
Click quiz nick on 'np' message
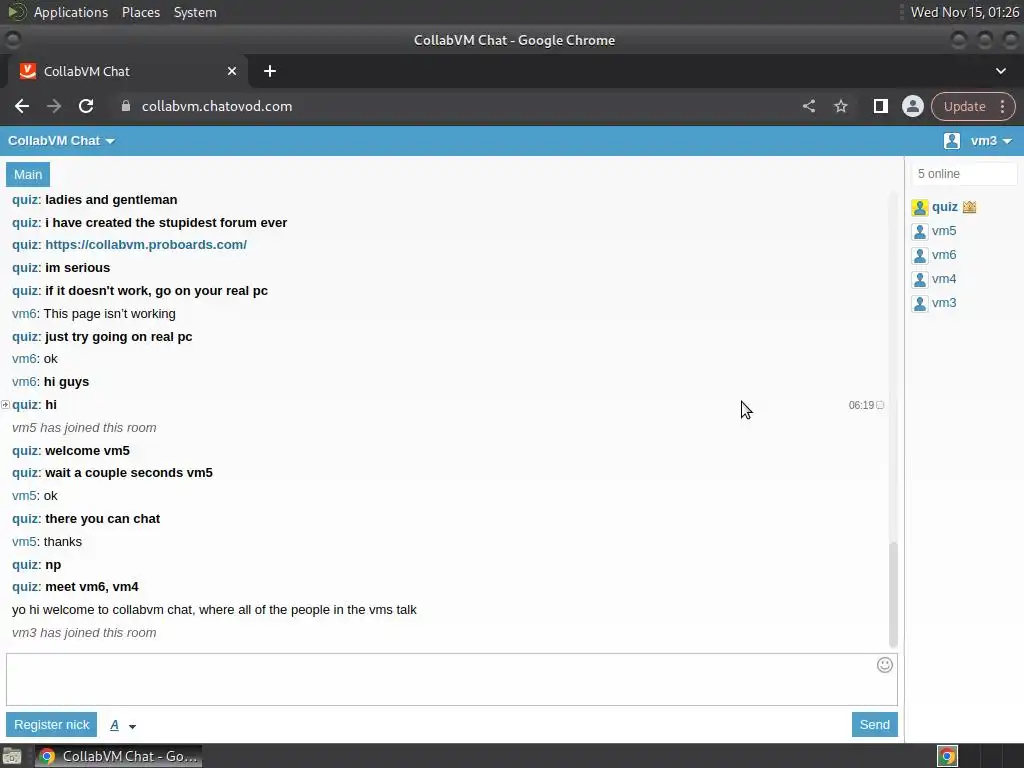25,564
